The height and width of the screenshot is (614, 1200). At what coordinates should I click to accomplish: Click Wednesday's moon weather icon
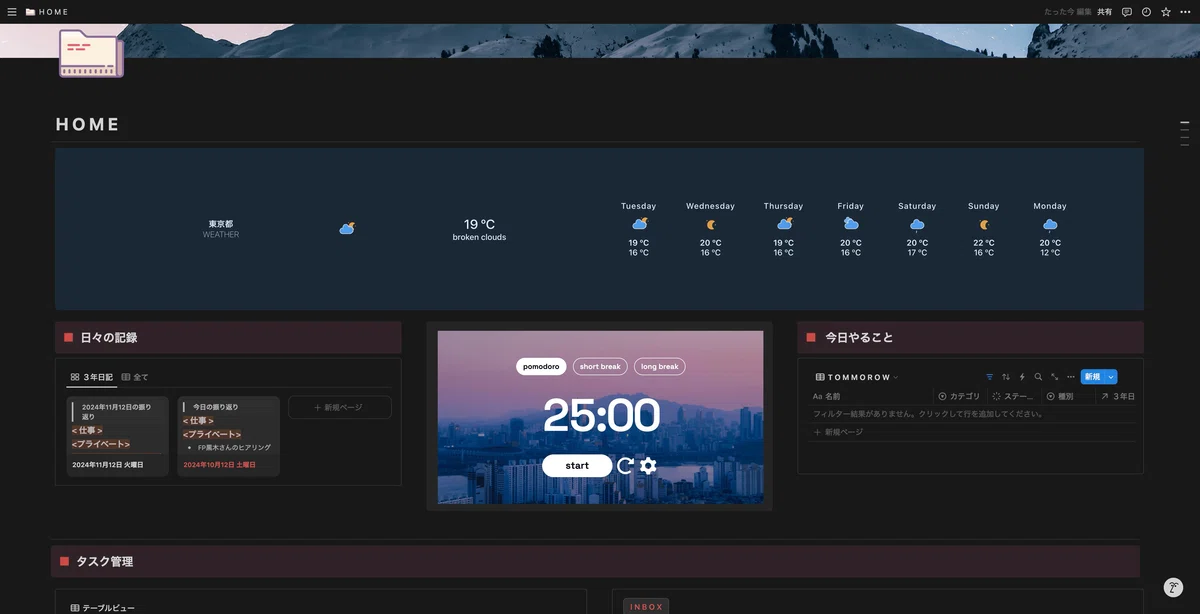(711, 224)
